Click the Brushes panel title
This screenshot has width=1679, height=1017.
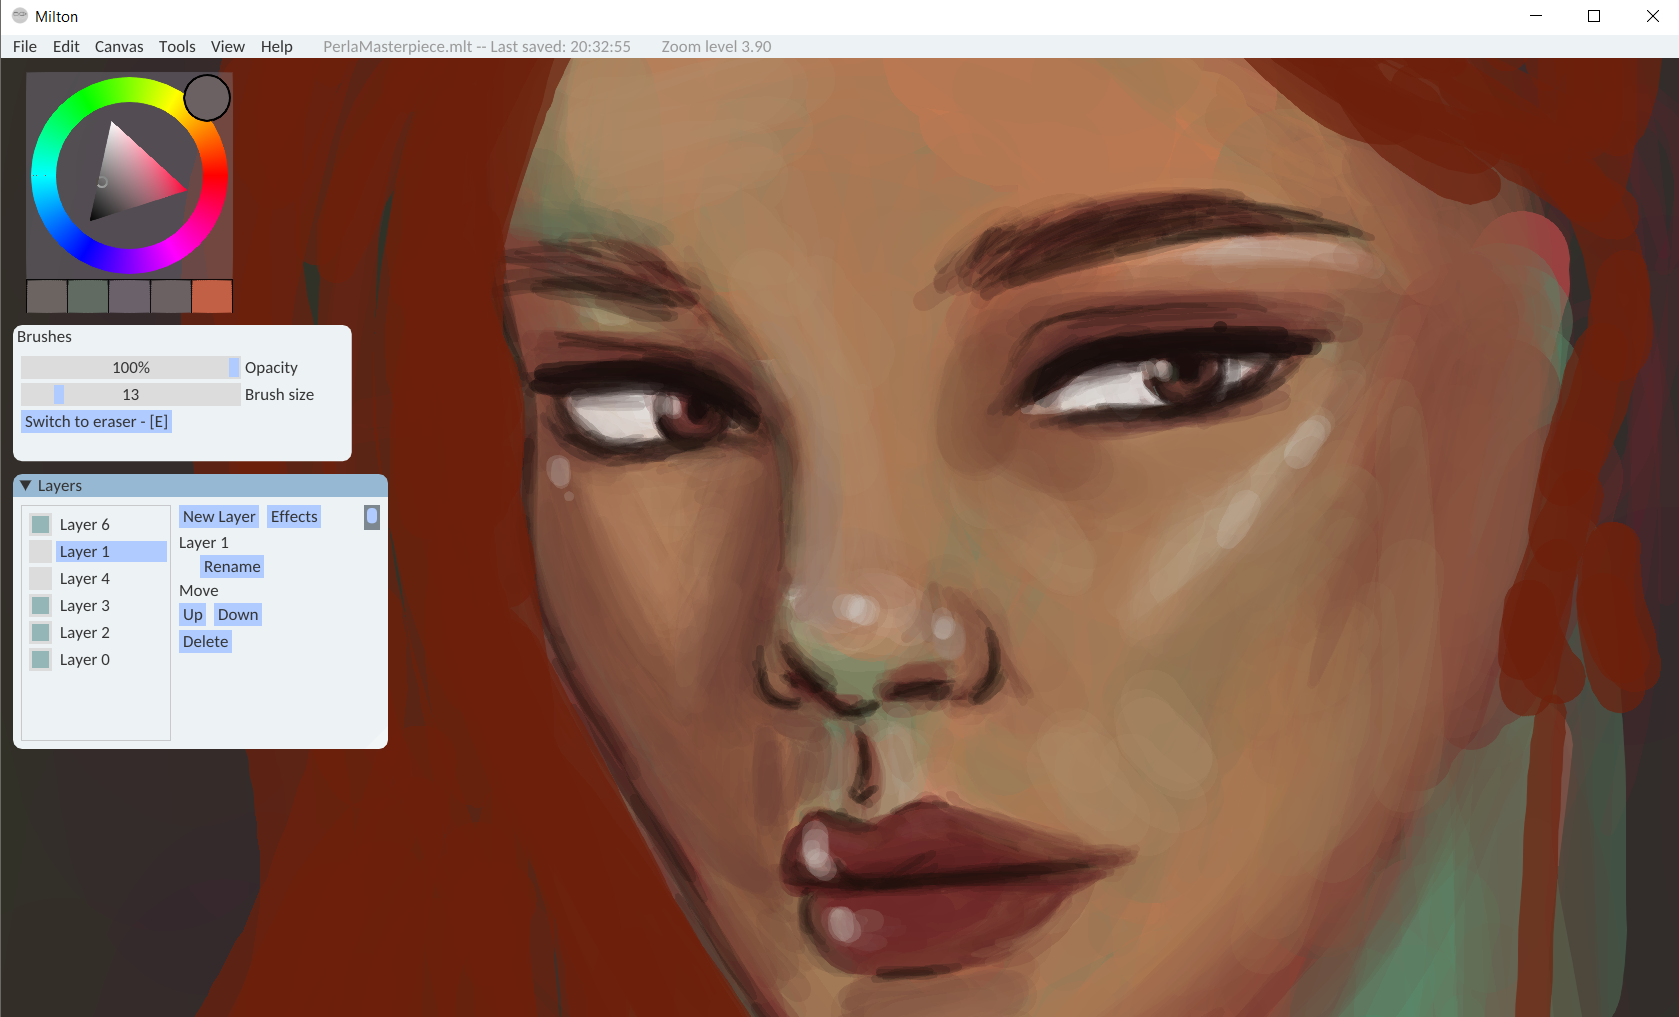pos(44,337)
